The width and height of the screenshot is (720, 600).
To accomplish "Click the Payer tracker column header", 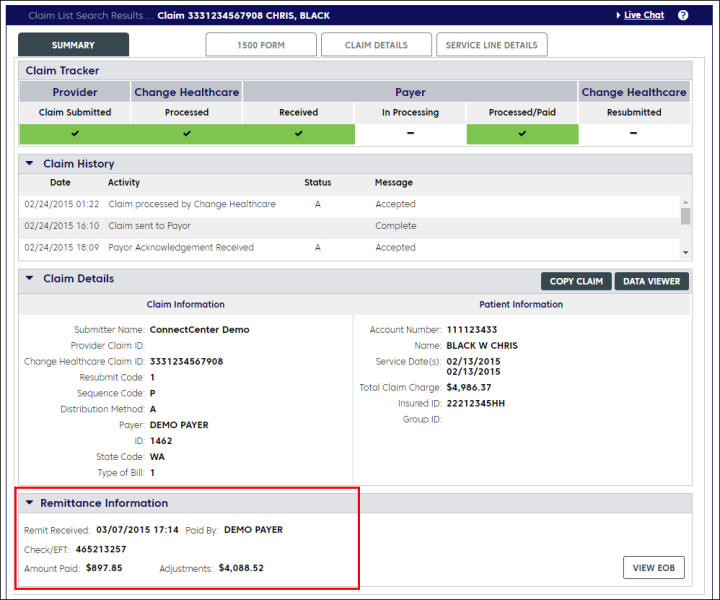I will [410, 92].
